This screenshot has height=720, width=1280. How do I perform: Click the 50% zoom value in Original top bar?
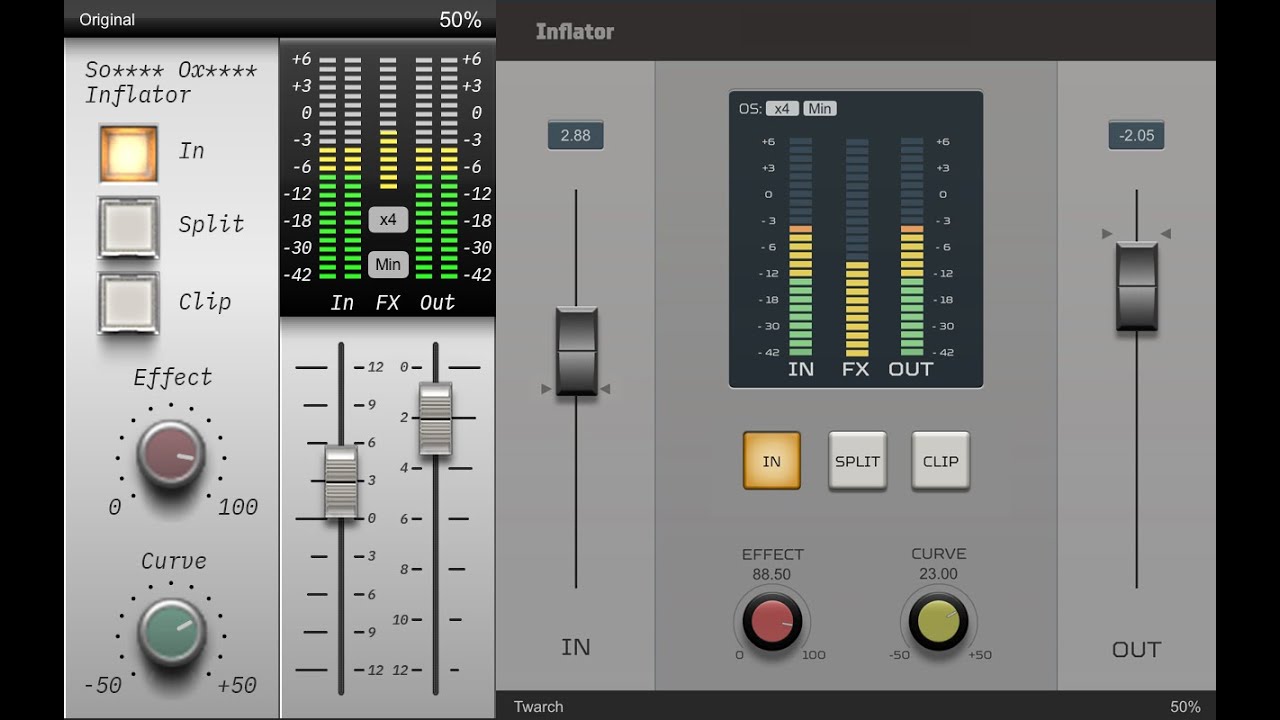460,20
